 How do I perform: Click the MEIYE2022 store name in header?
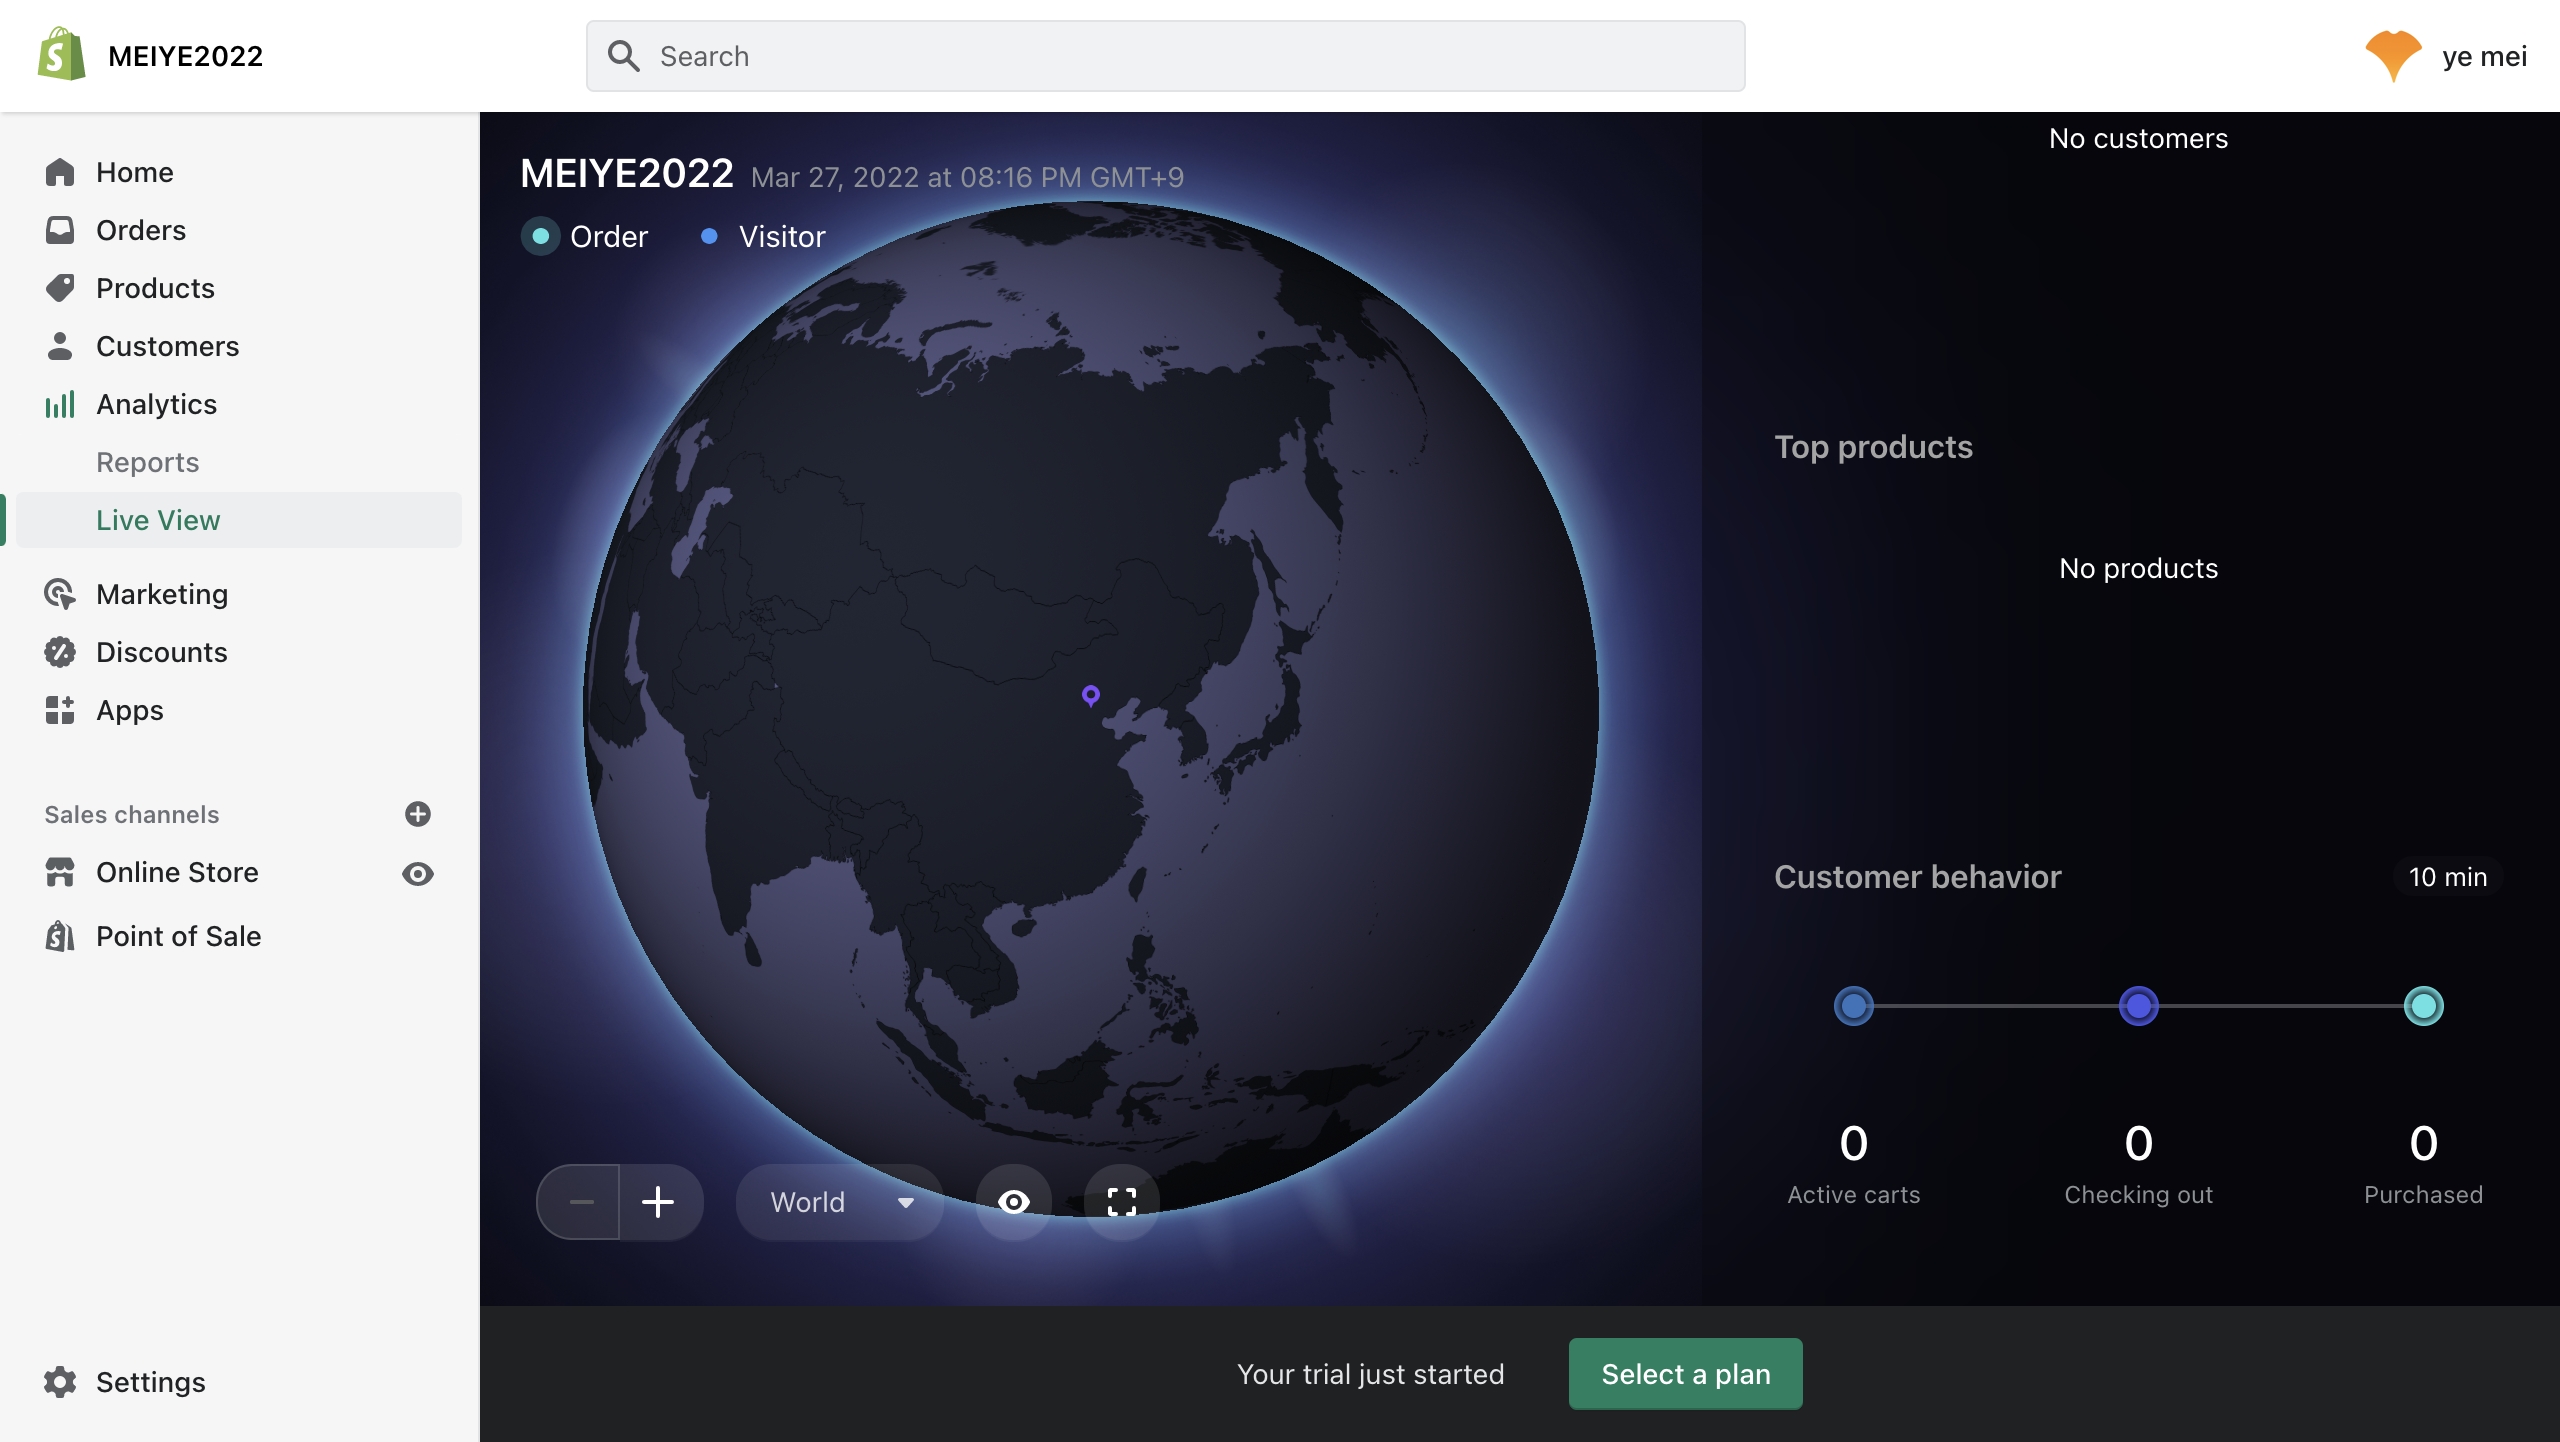[x=185, y=56]
